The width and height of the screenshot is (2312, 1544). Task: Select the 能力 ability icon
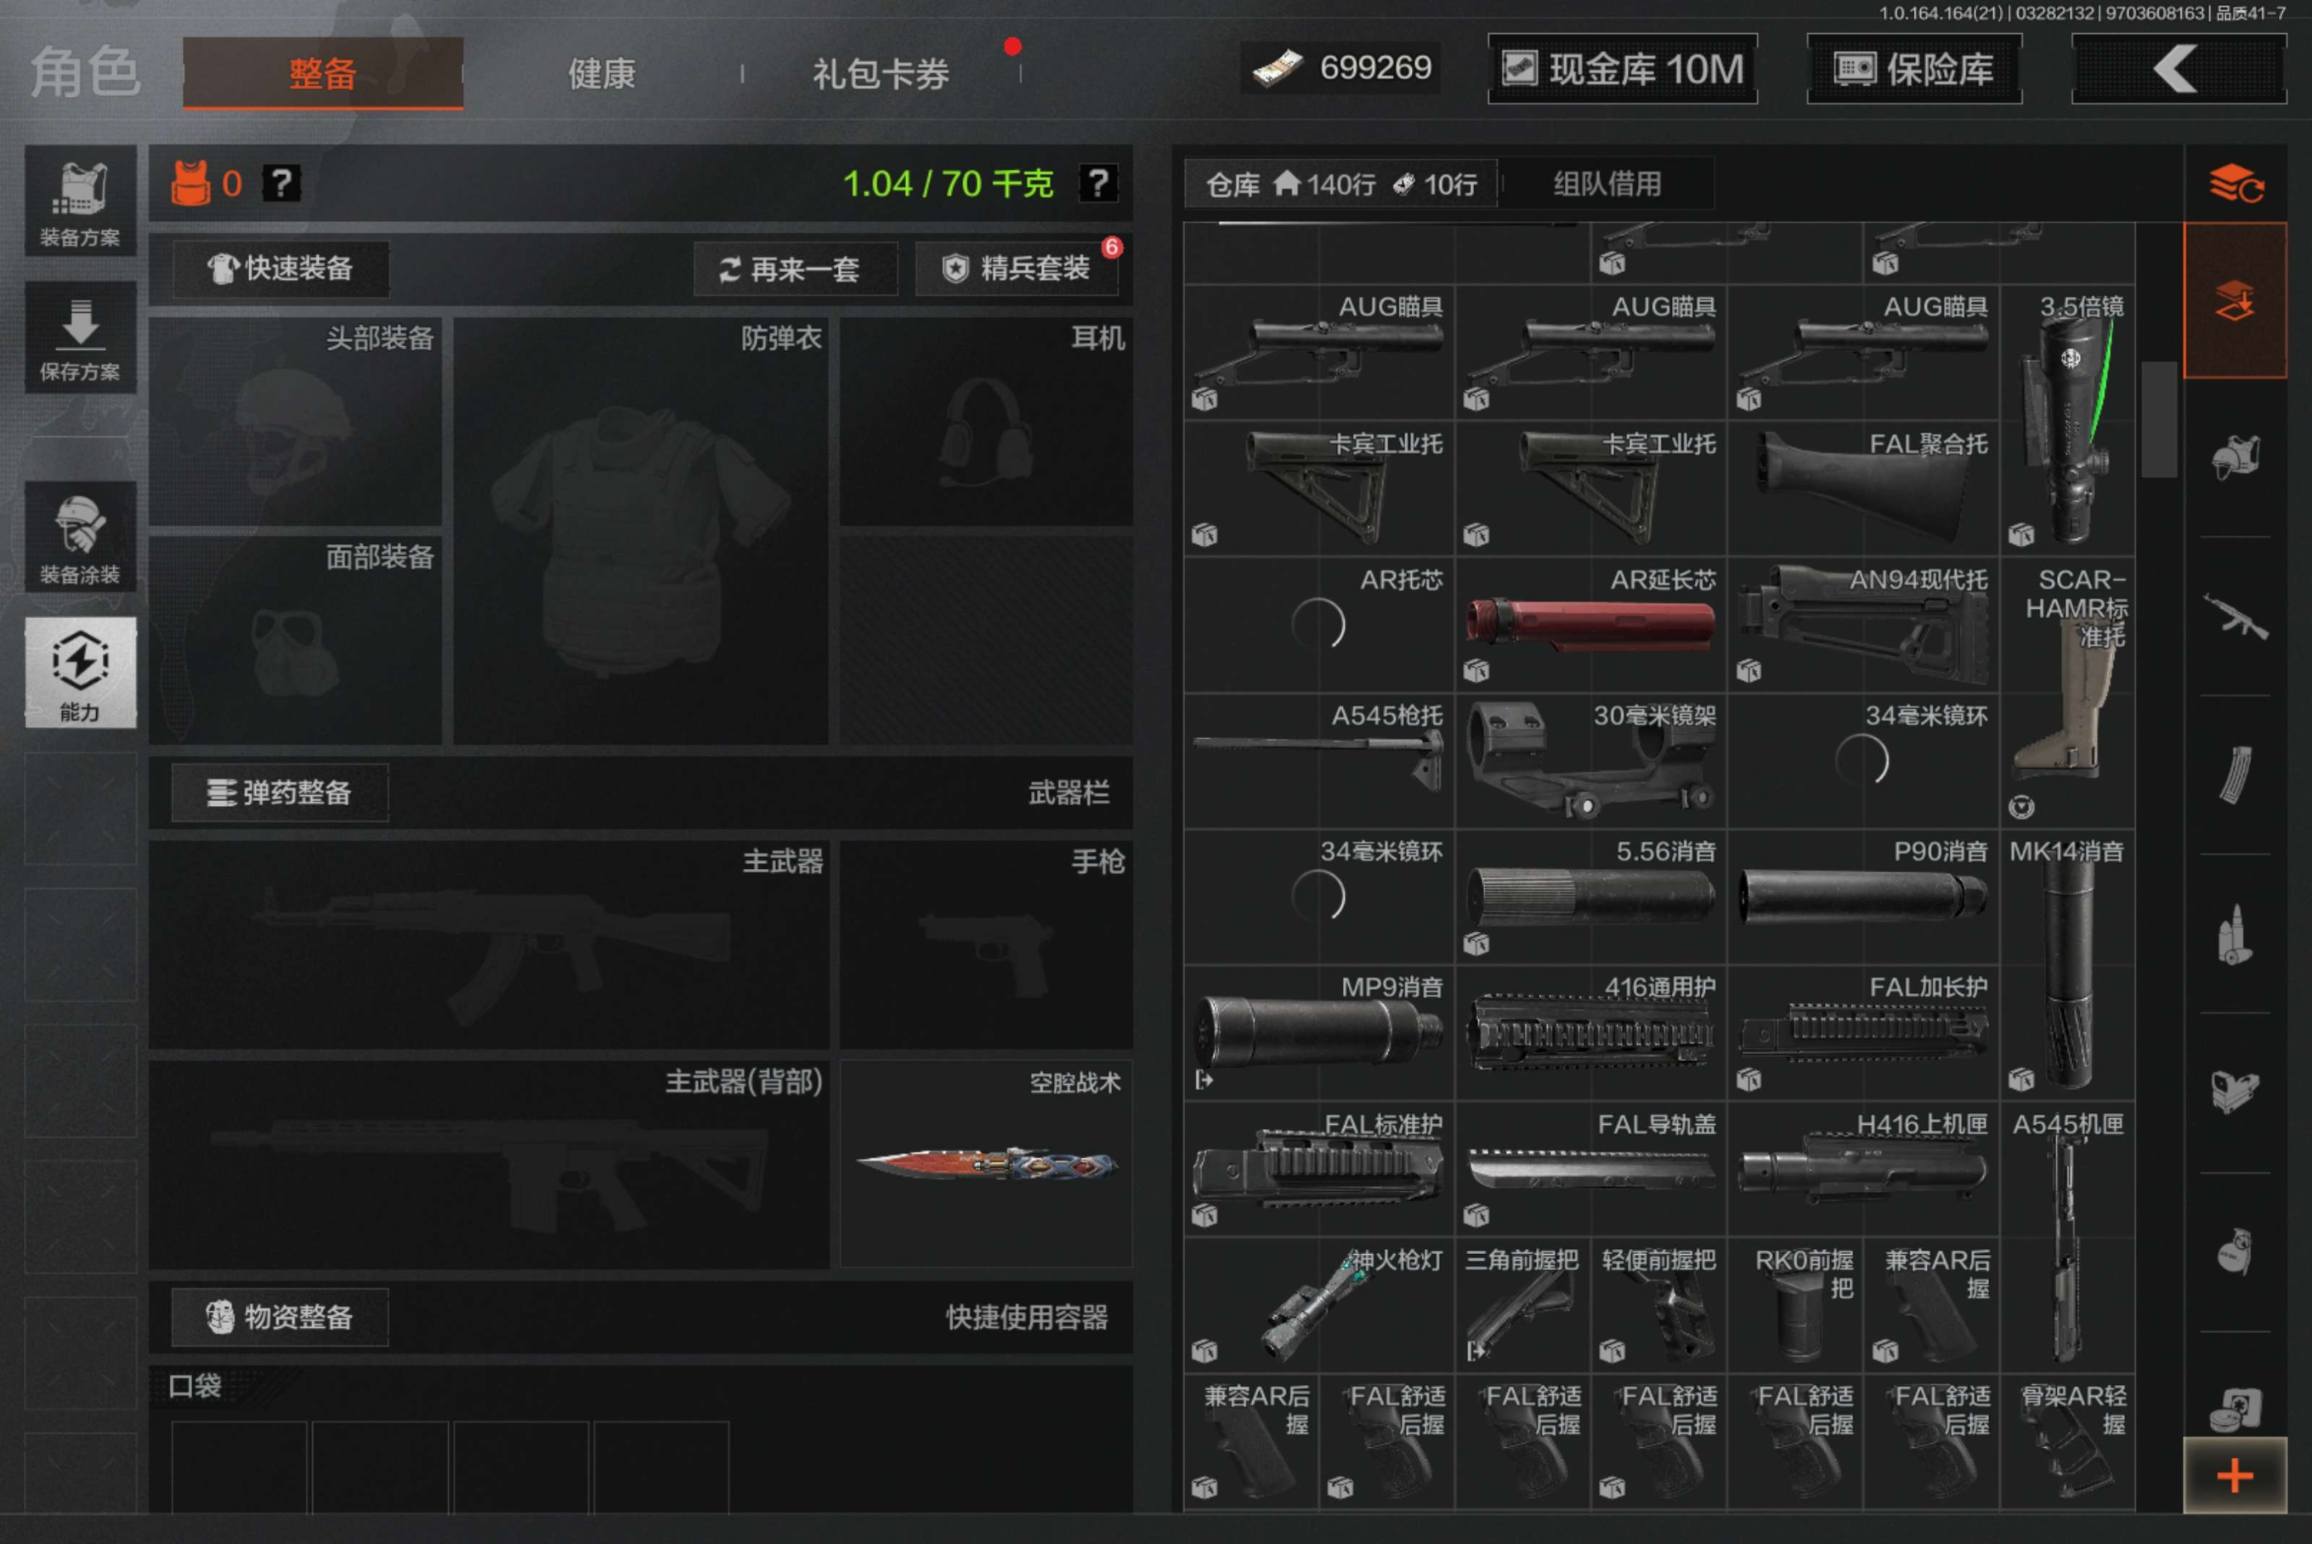point(81,672)
